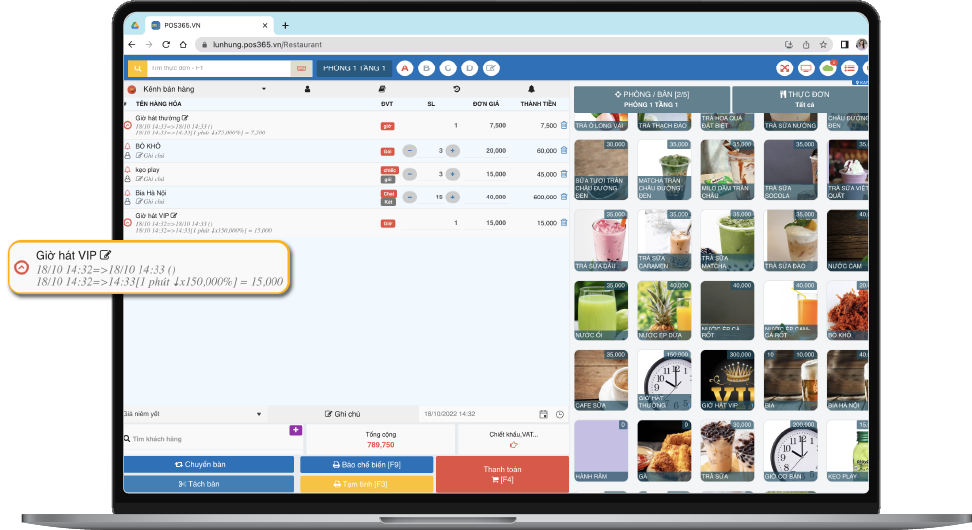Click the edit note circle icon after tab D
This screenshot has height=530, width=972.
pyautogui.click(x=491, y=68)
